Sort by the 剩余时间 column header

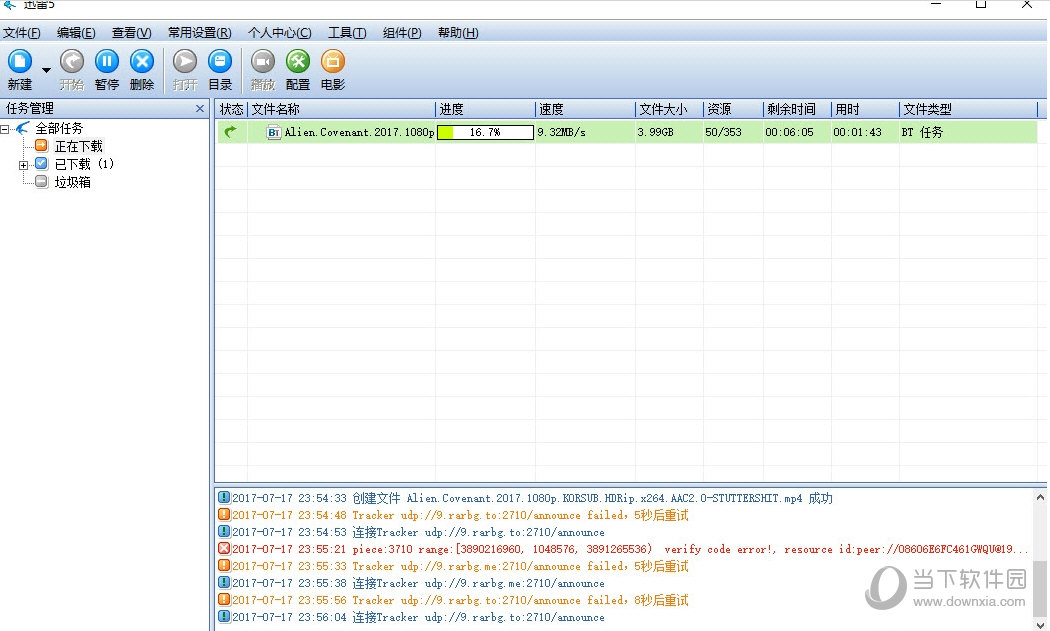click(797, 109)
